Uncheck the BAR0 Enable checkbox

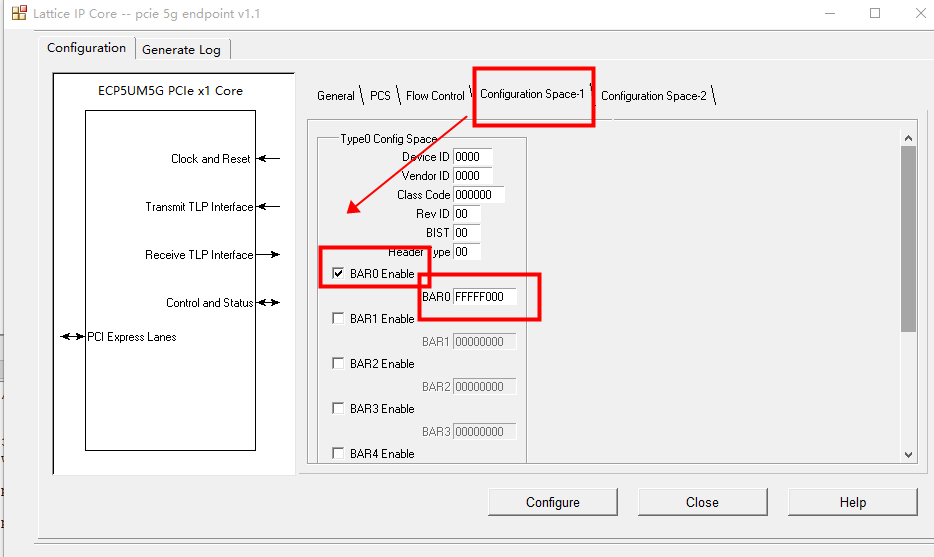(338, 273)
